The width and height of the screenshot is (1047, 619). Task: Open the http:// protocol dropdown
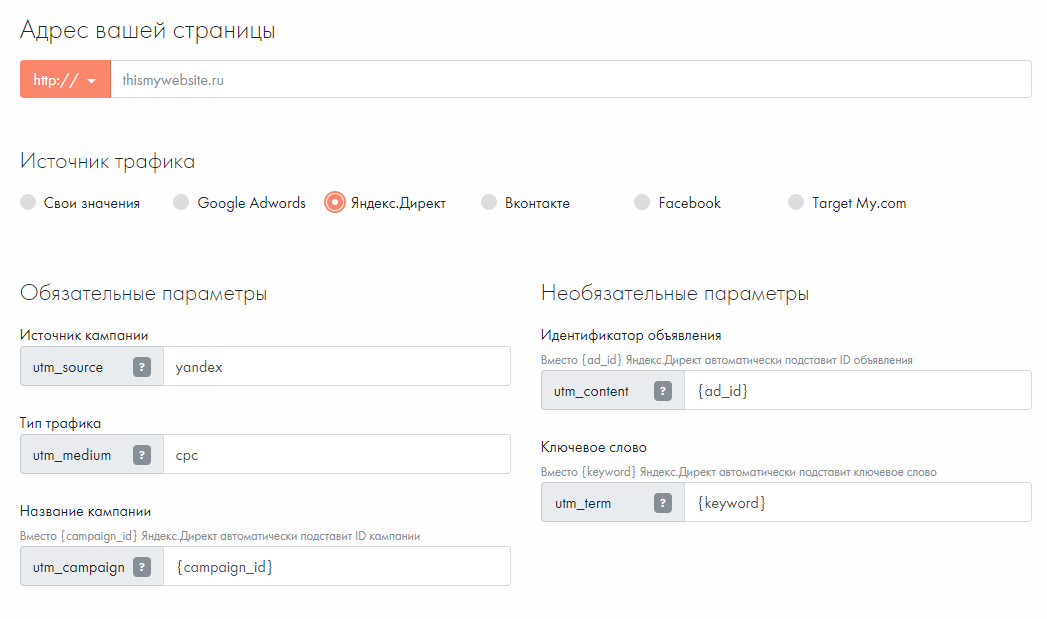pyautogui.click(x=65, y=79)
